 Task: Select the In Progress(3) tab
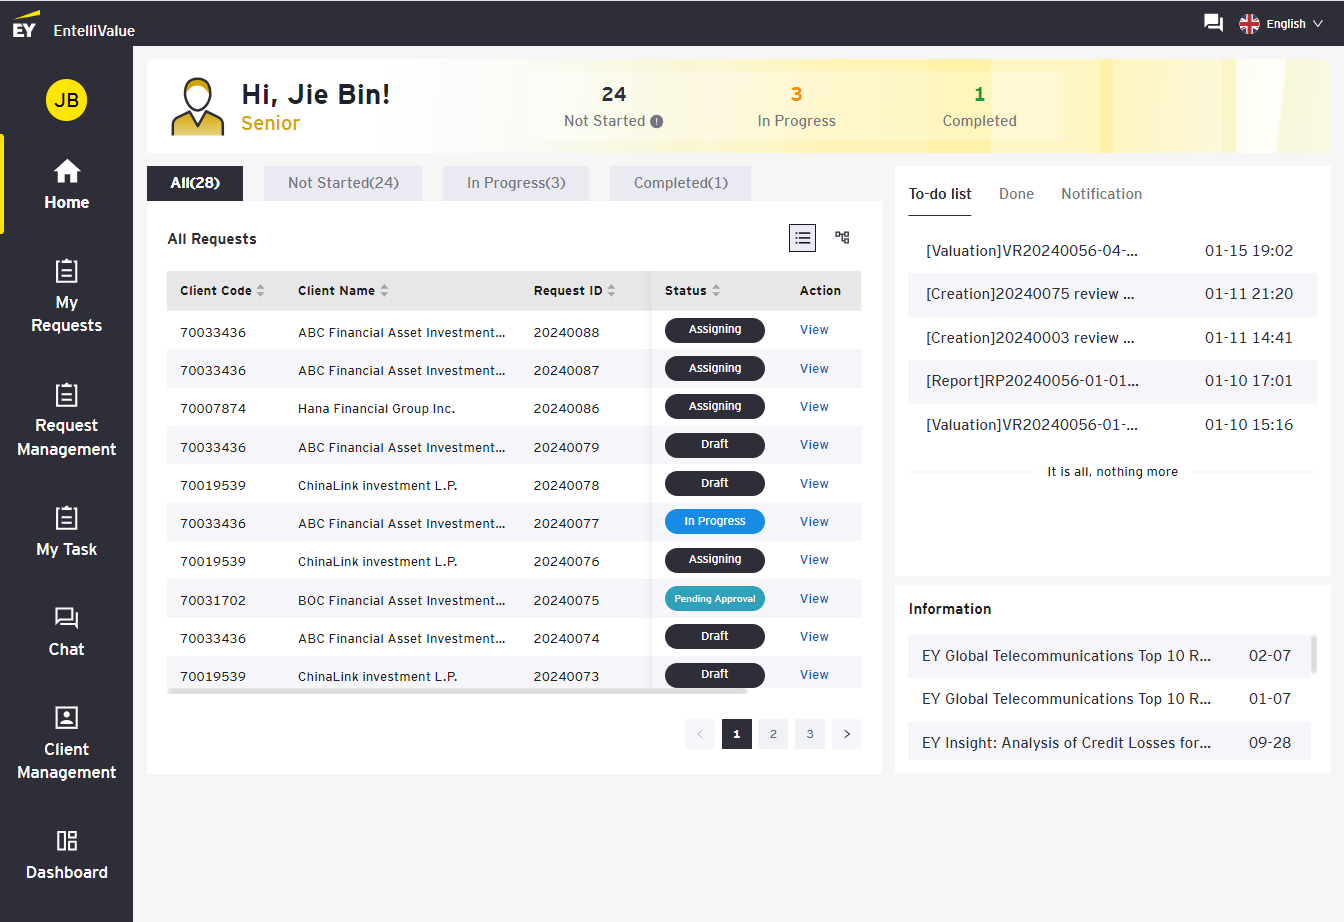click(516, 183)
